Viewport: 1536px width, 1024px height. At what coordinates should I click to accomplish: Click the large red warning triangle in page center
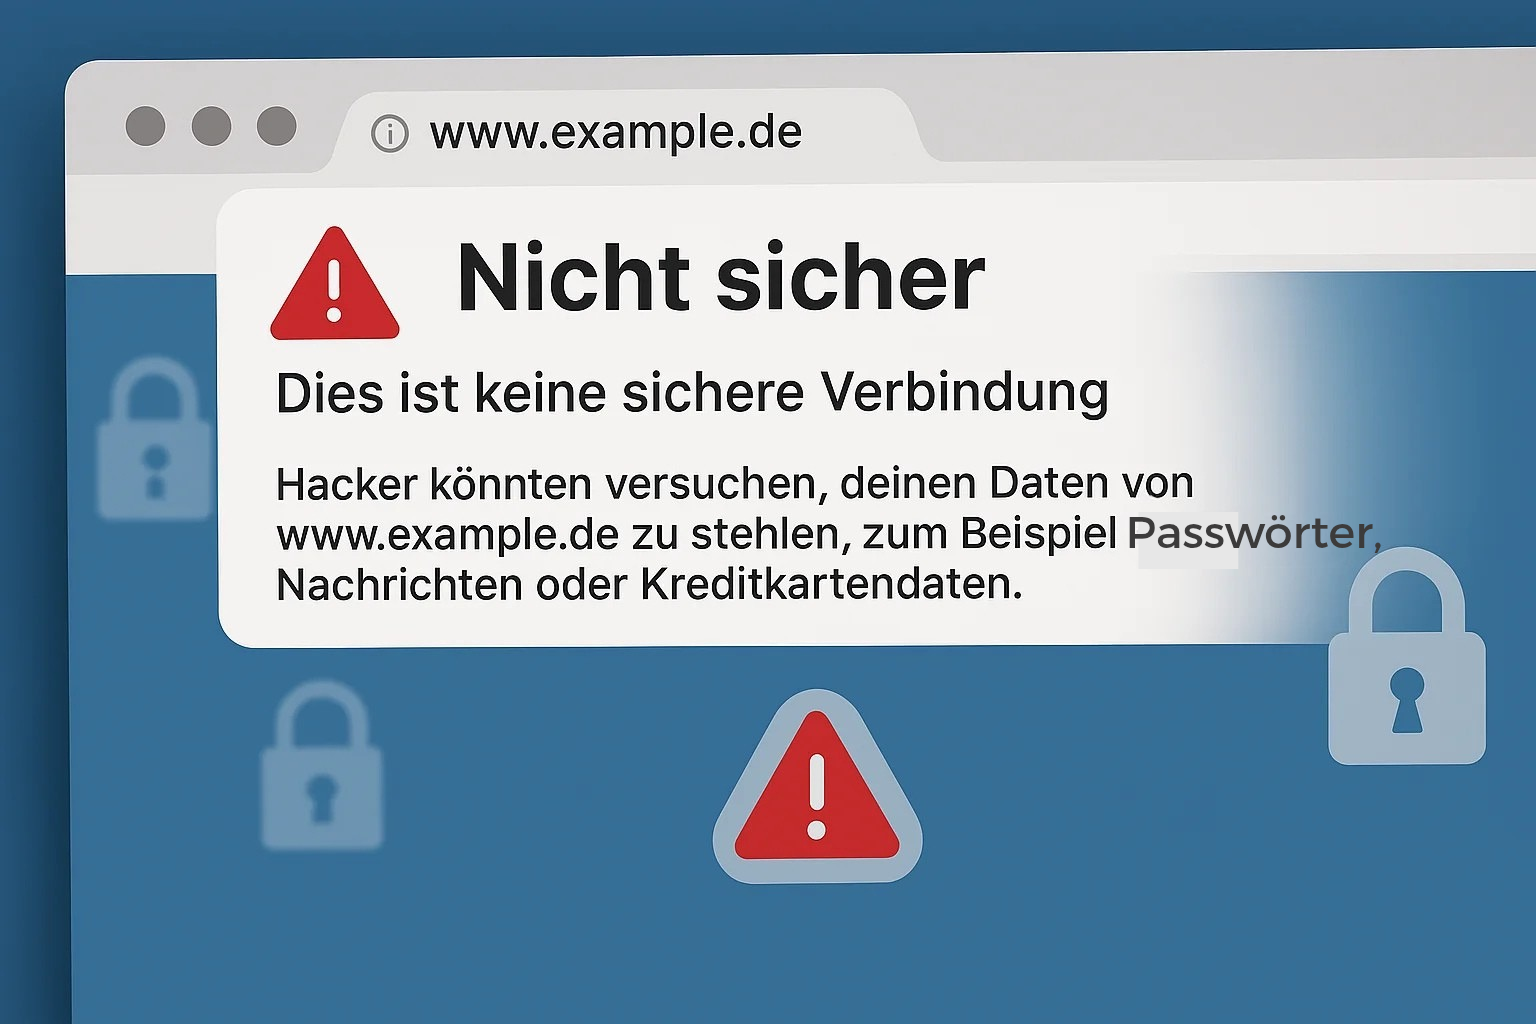[817, 786]
